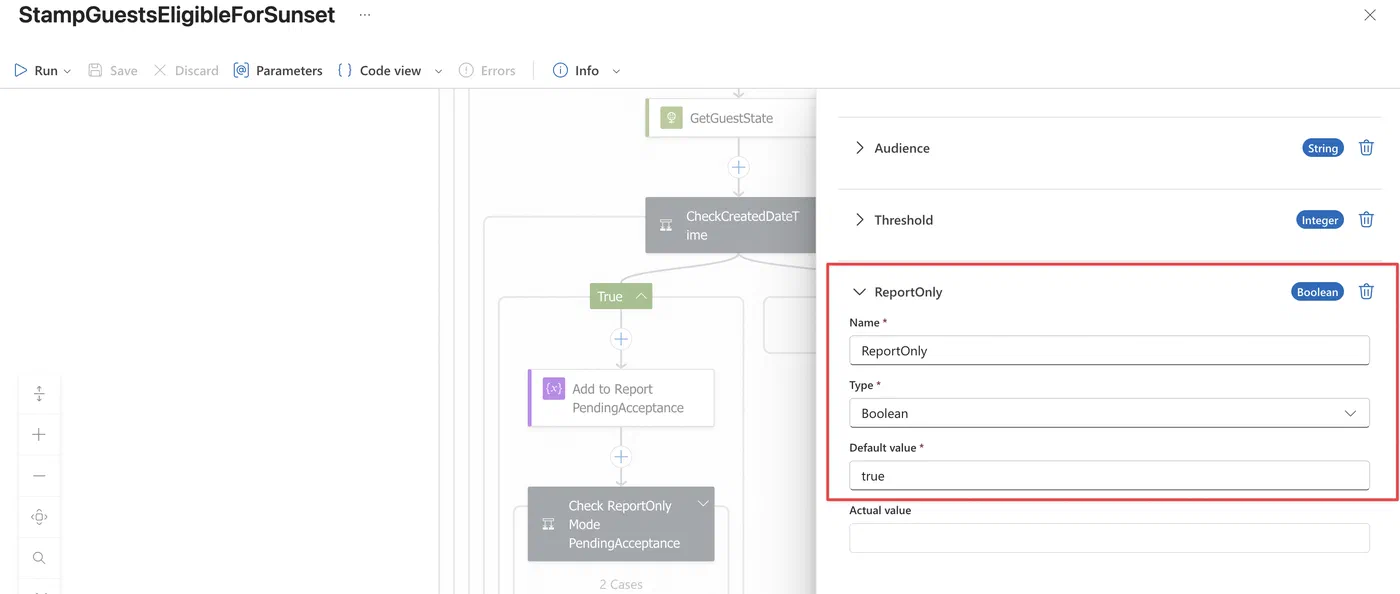Select the Check ReportOnly Mode PendingAcceptance node
Image resolution: width=1400 pixels, height=594 pixels.
[x=621, y=524]
